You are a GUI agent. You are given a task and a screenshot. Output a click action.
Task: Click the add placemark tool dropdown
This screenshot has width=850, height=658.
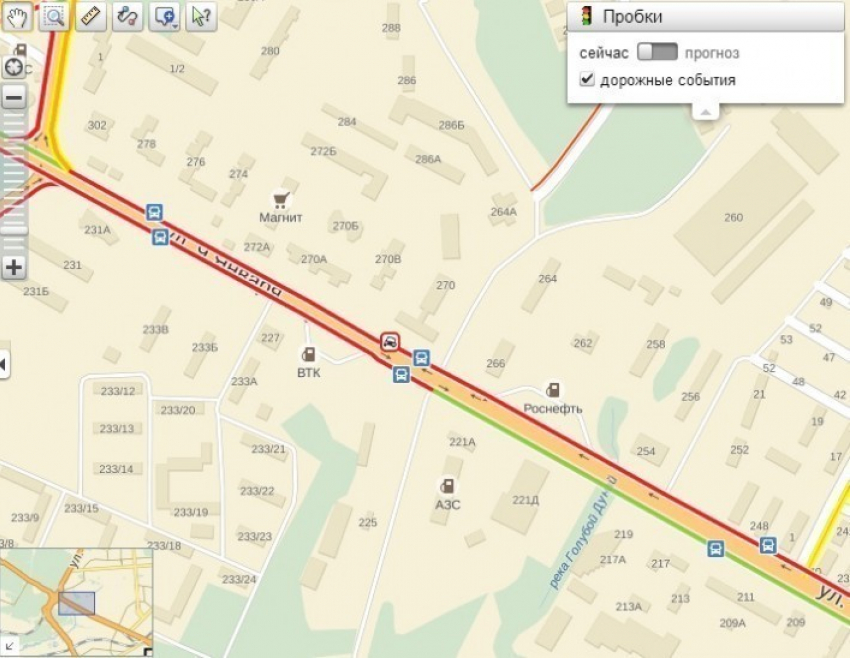(165, 16)
